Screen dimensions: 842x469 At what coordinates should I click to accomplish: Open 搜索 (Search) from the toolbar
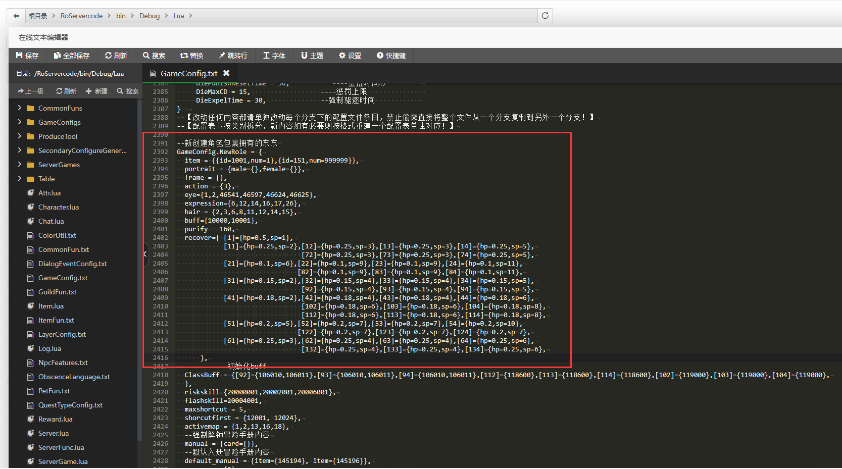point(154,55)
